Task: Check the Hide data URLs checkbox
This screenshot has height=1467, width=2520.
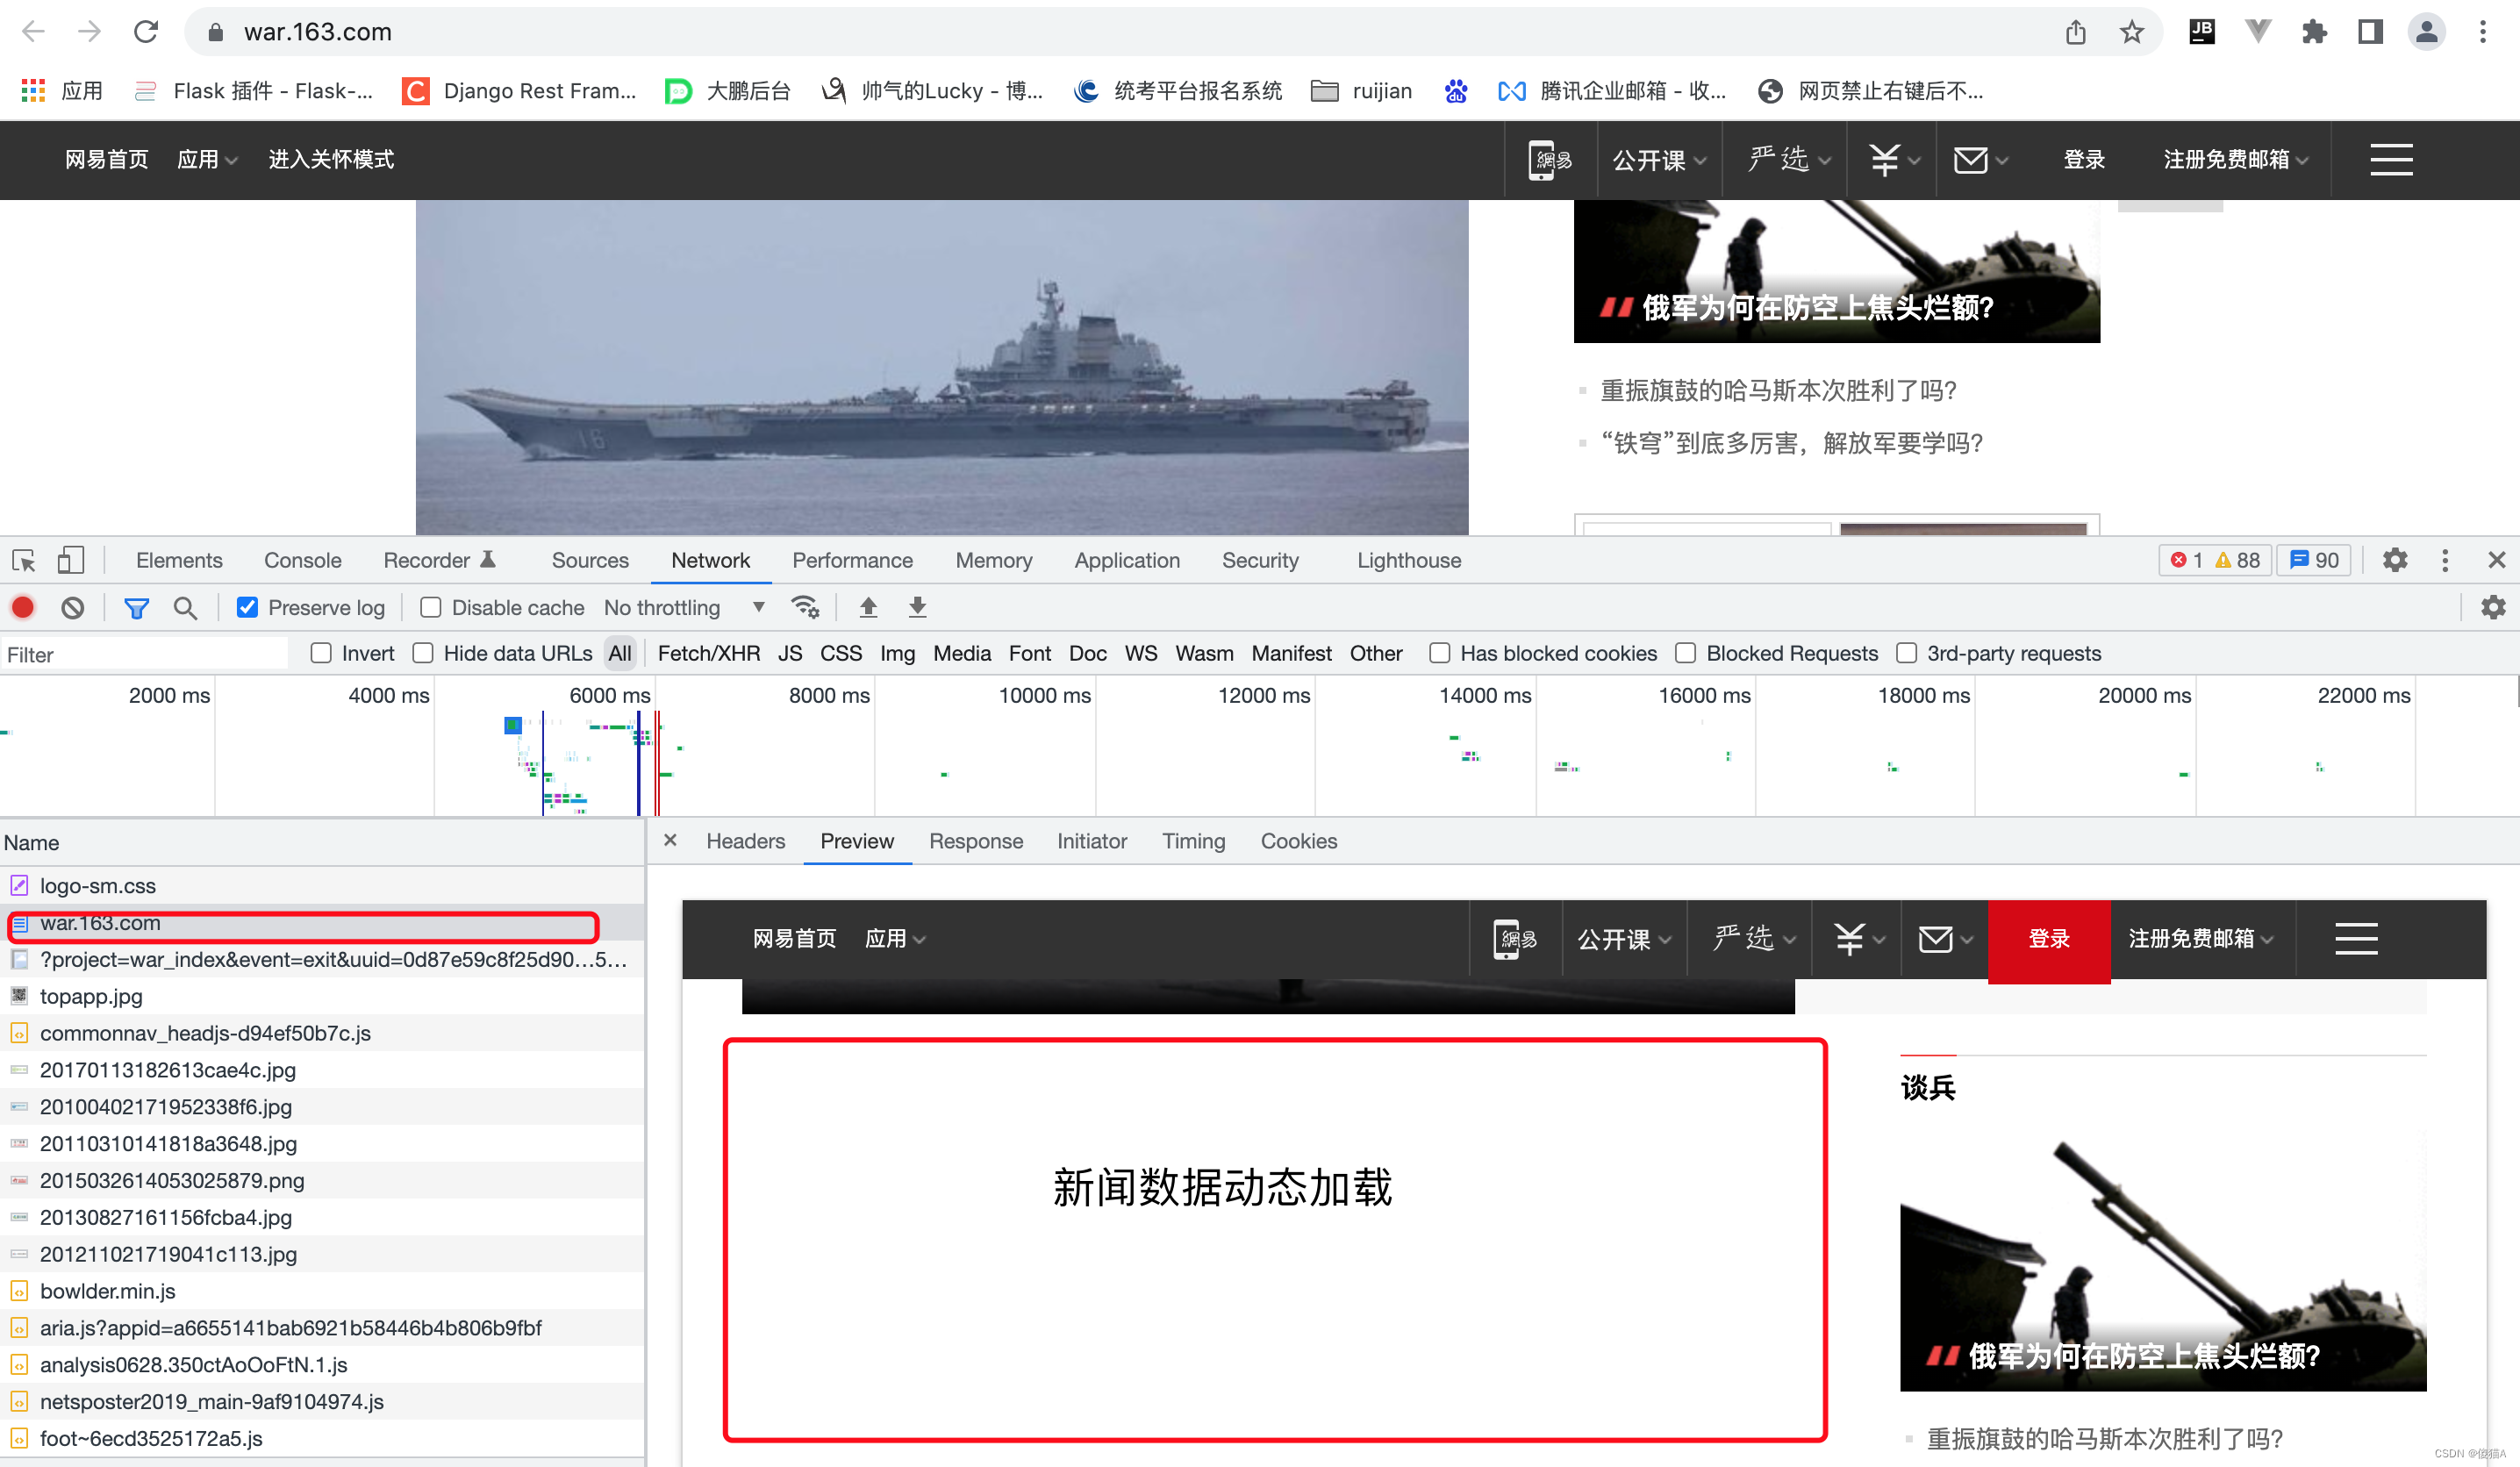Action: pyautogui.click(x=423, y=653)
